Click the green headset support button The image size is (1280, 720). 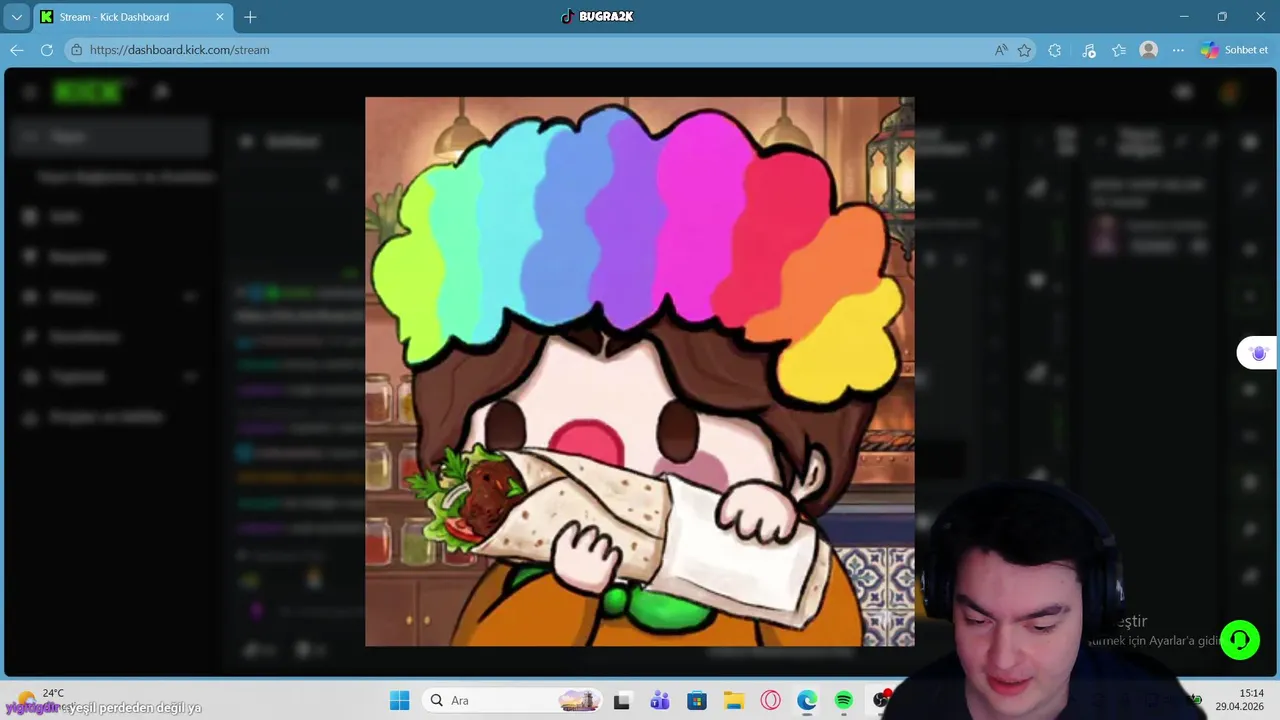[1240, 640]
